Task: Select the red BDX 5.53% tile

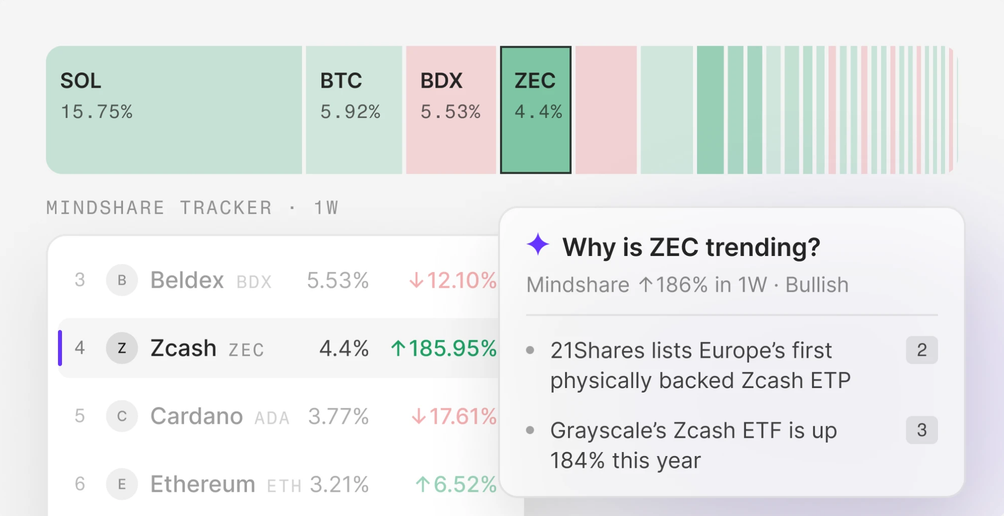Action: coord(451,109)
